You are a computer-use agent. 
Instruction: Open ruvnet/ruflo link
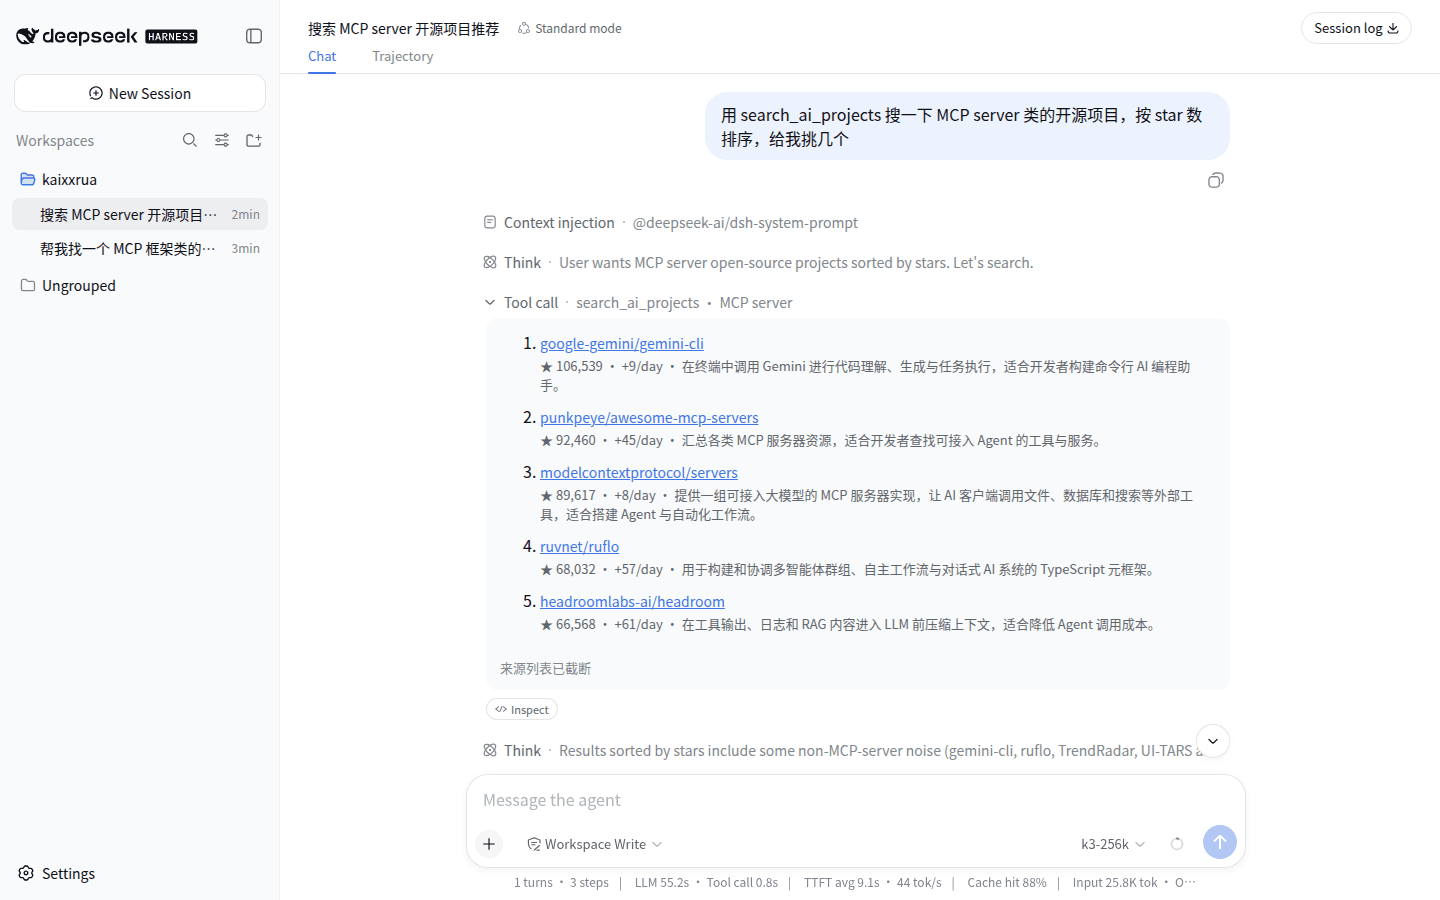(580, 546)
